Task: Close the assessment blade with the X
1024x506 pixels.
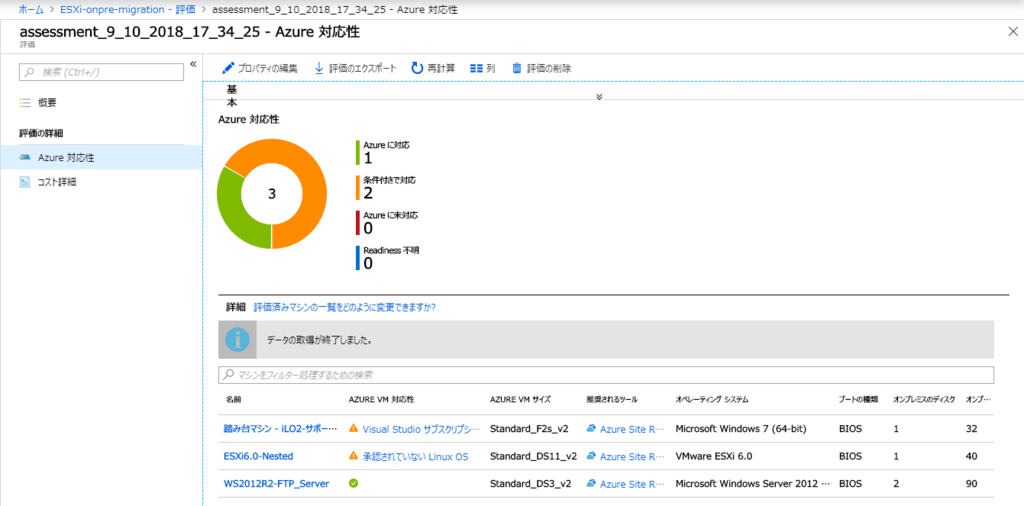Action: point(1013,32)
